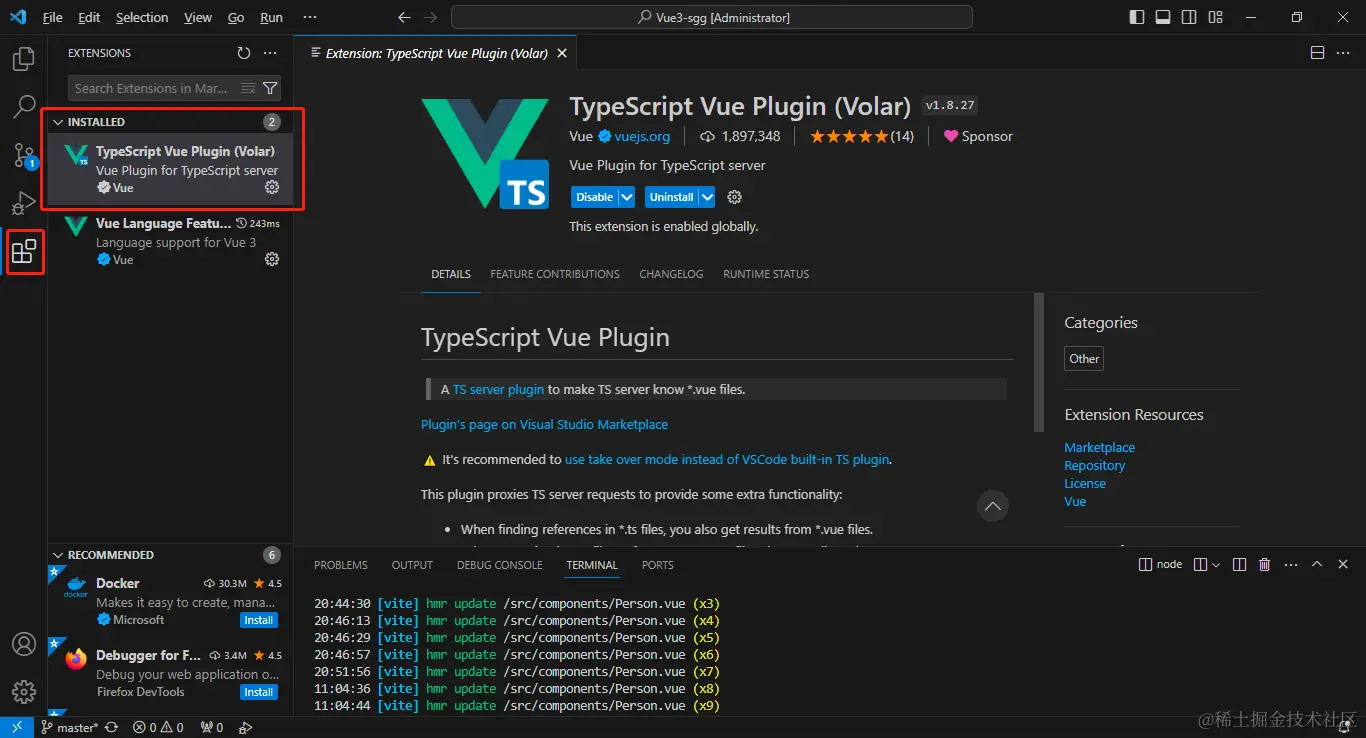Open the Disable button dropdown arrow
The image size is (1366, 738).
(626, 197)
